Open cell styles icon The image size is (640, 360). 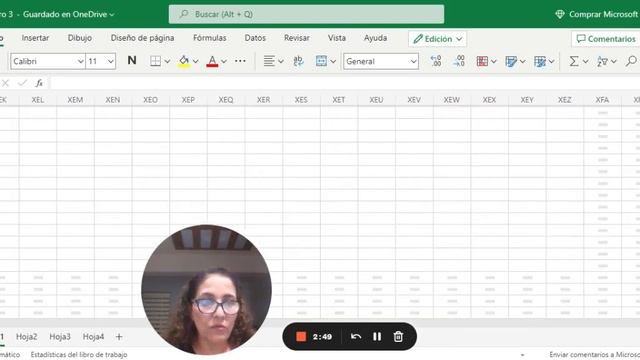pyautogui.click(x=540, y=61)
